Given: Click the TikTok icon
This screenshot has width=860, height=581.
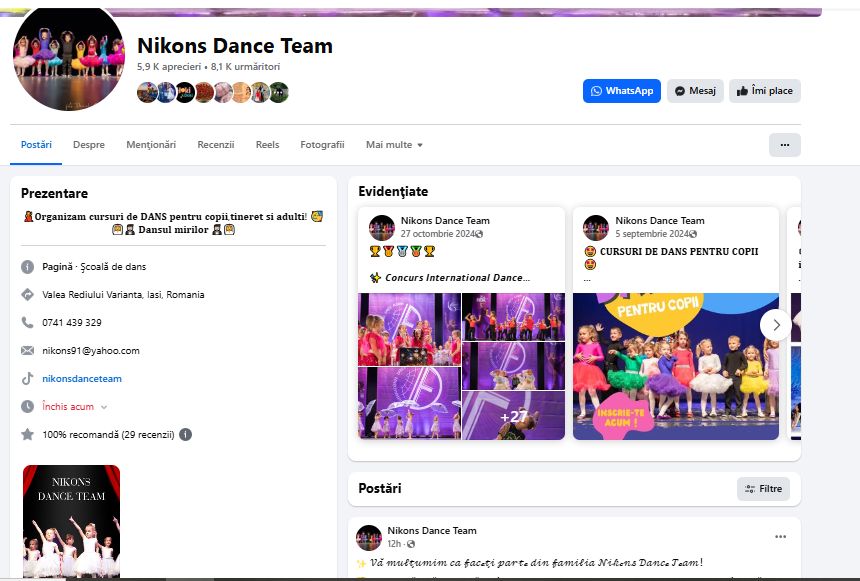Looking at the screenshot, I should [27, 379].
